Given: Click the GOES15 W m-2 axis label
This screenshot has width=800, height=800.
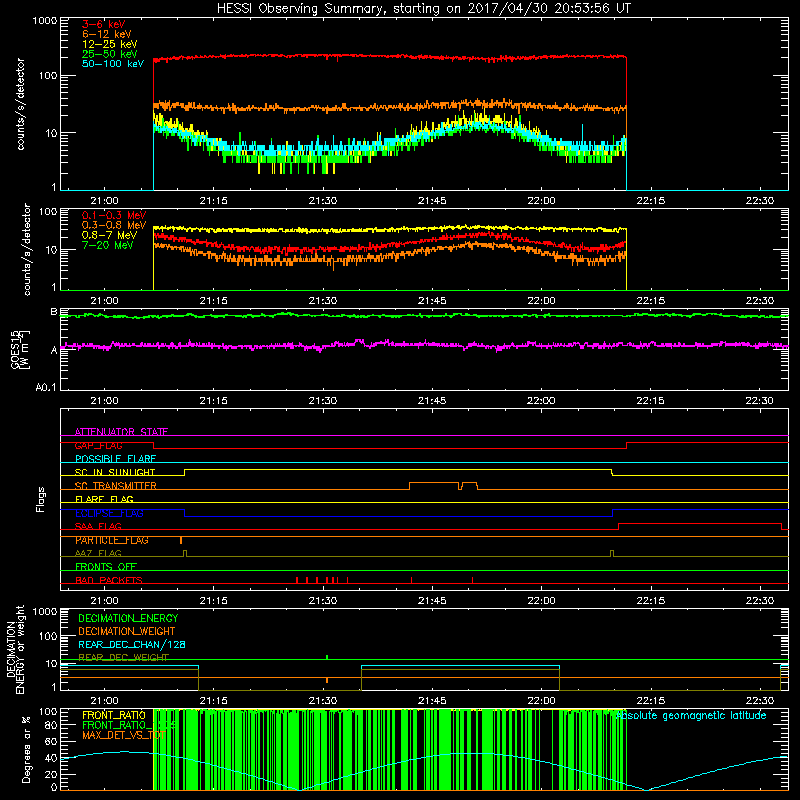Looking at the screenshot, I should click(x=19, y=349).
